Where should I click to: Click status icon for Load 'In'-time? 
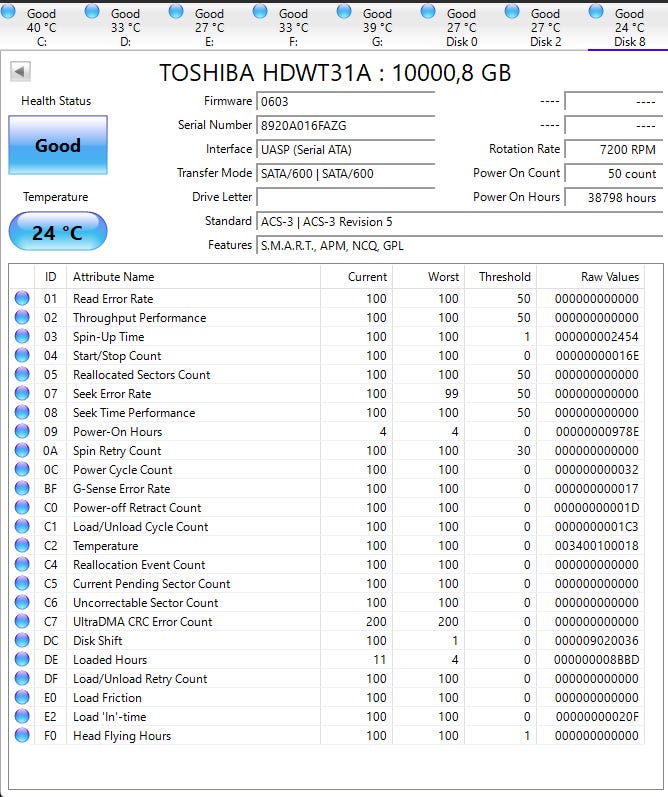pyautogui.click(x=22, y=716)
